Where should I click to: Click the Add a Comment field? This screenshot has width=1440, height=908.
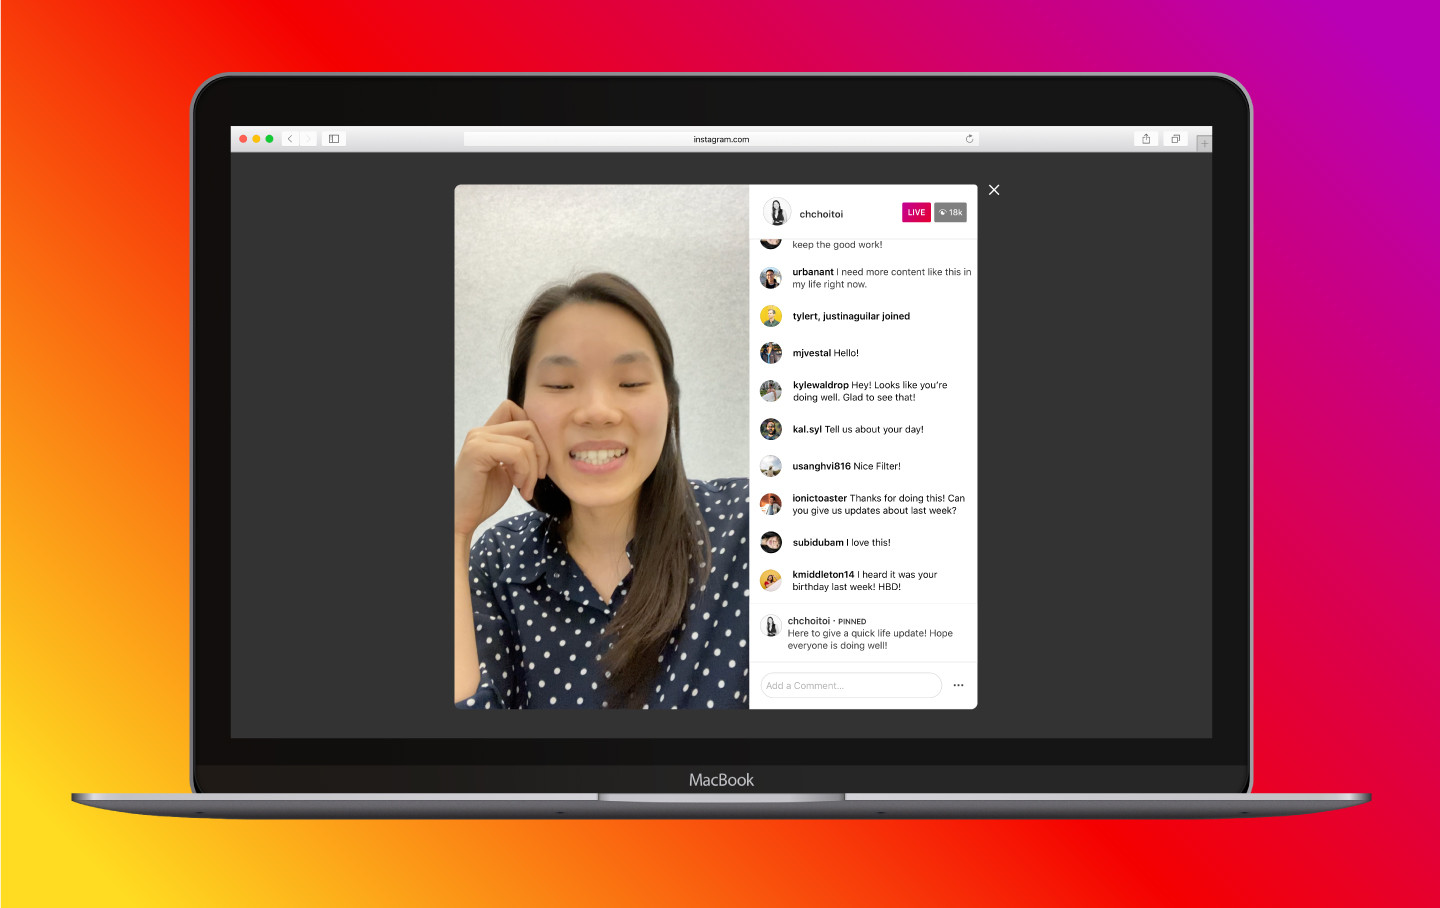(850, 685)
